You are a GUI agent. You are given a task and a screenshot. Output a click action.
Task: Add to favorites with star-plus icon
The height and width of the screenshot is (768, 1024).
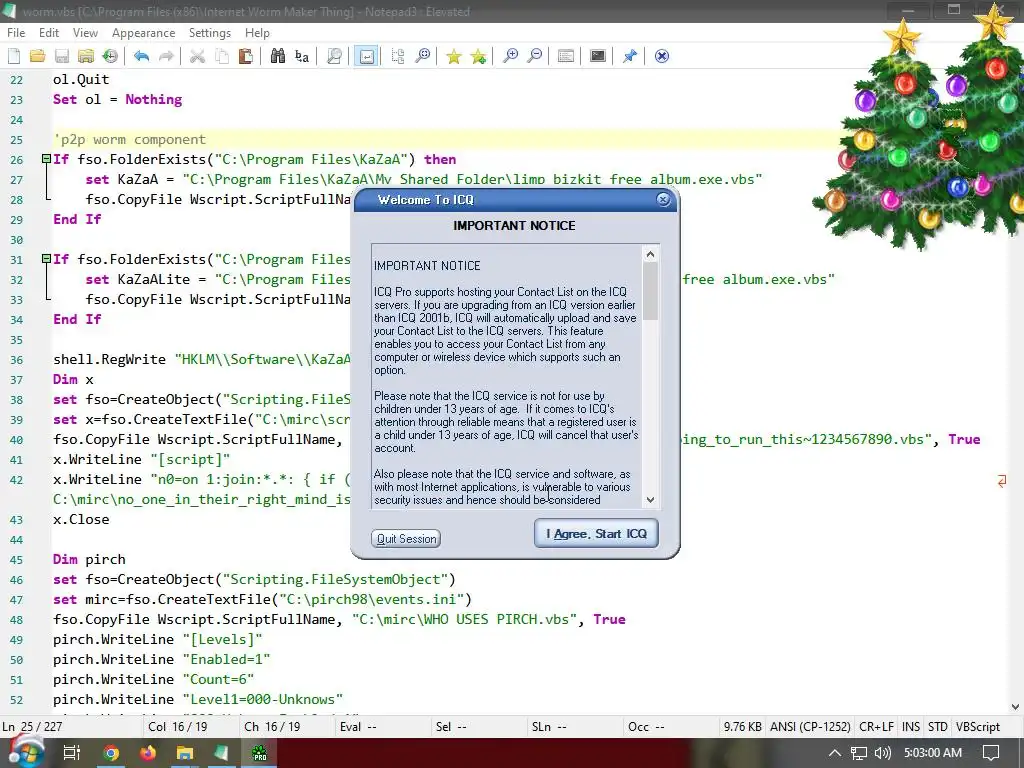click(x=478, y=56)
